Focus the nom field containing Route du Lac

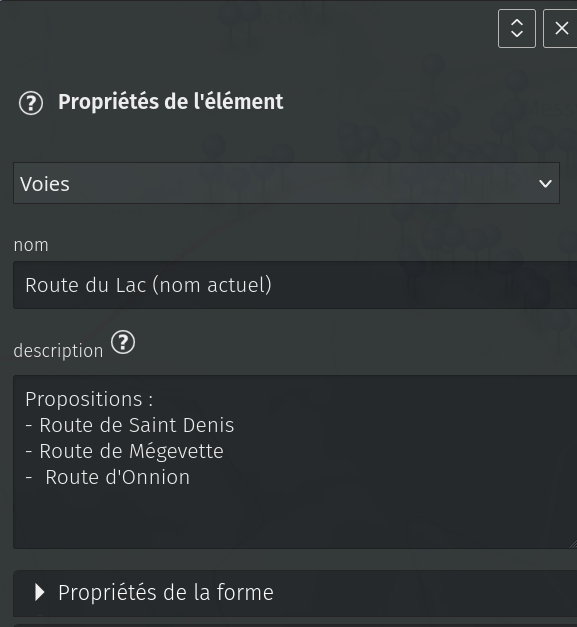(295, 285)
